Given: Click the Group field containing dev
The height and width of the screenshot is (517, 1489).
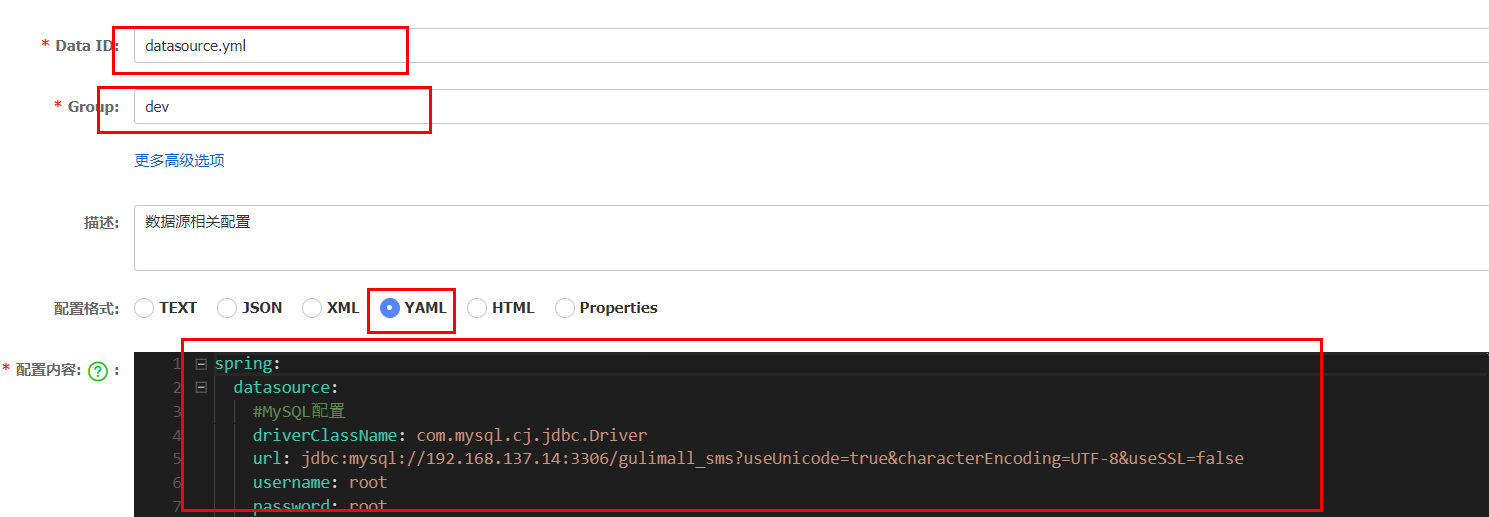Looking at the screenshot, I should click(x=811, y=106).
